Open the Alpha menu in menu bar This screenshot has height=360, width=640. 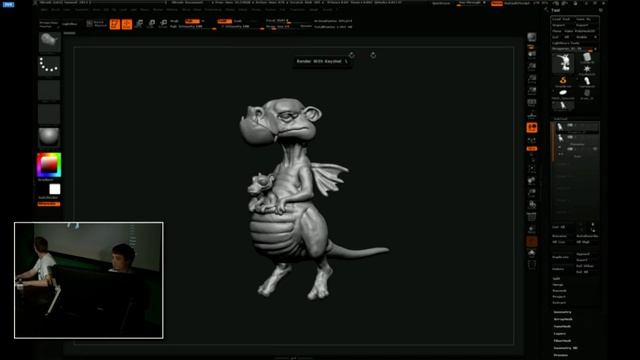coord(44,9)
